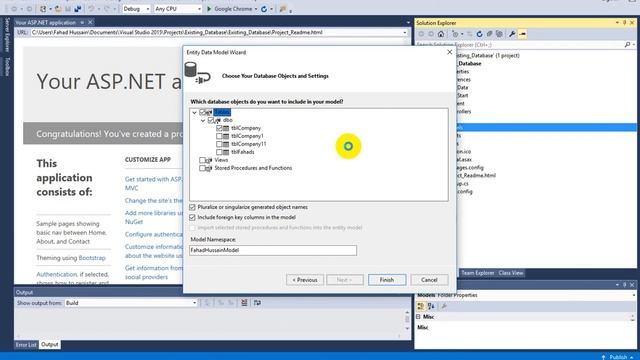640x360 pixels.
Task: Check the tblCompany1 table checkbox
Action: click(x=219, y=136)
